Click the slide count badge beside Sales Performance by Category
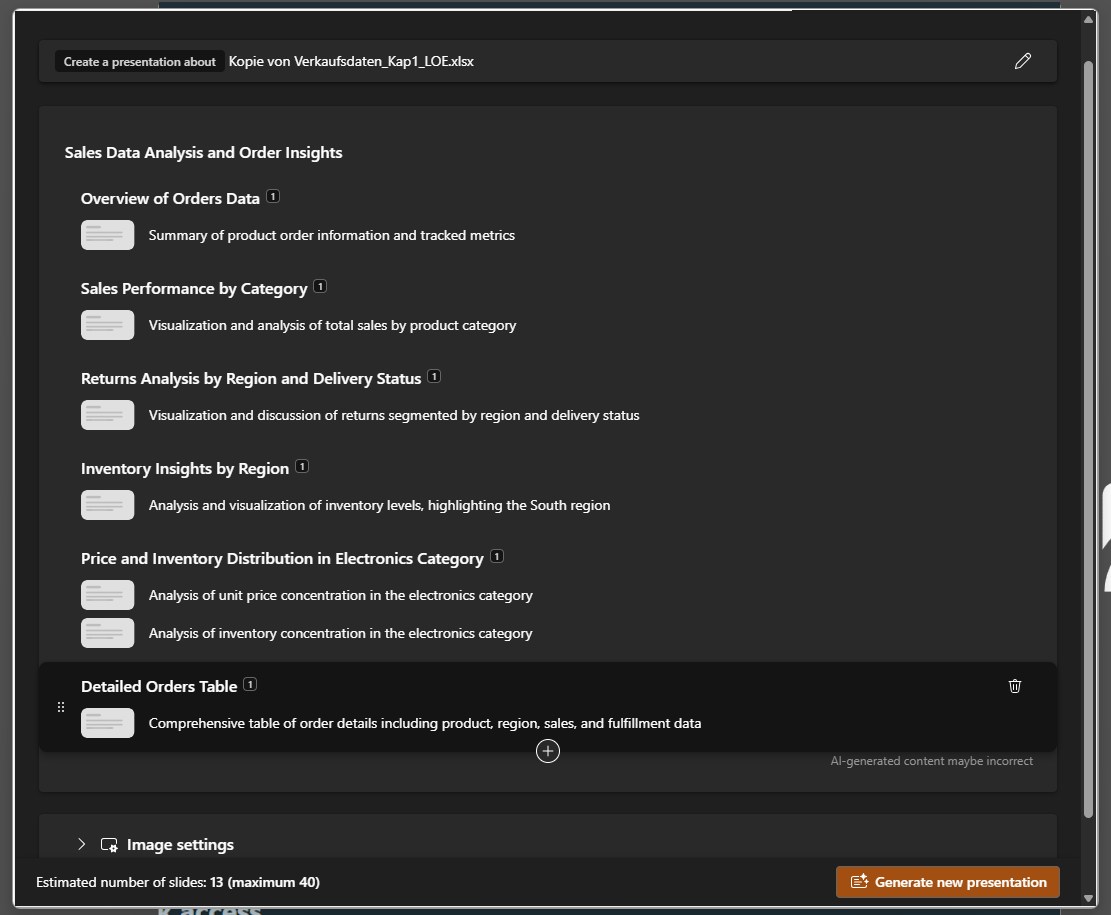Image resolution: width=1111 pixels, height=915 pixels. [320, 287]
